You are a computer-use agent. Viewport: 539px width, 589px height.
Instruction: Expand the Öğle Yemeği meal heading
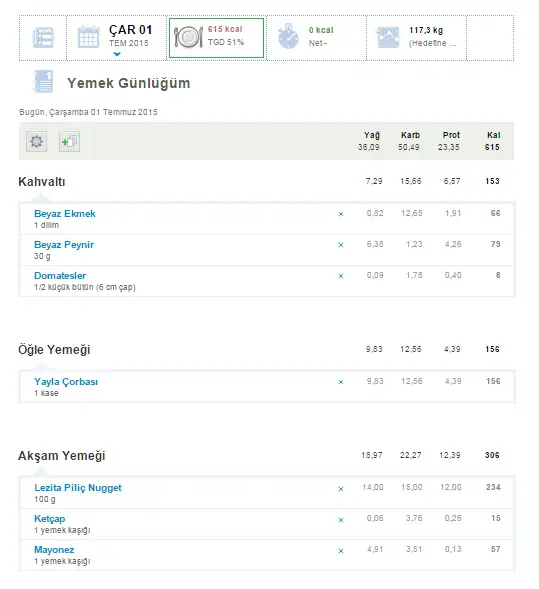[54, 350]
